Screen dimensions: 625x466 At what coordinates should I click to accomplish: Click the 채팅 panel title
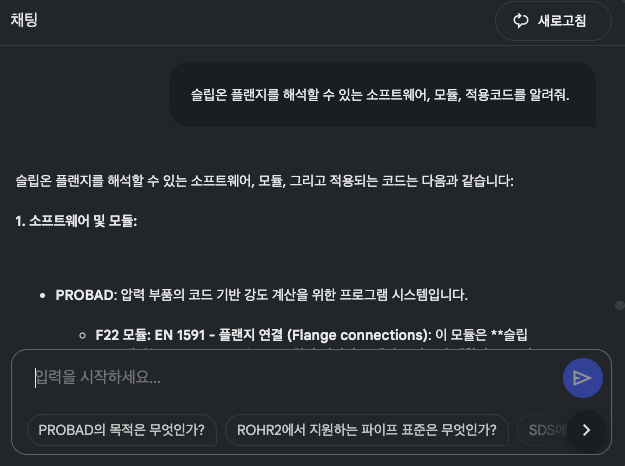26,21
